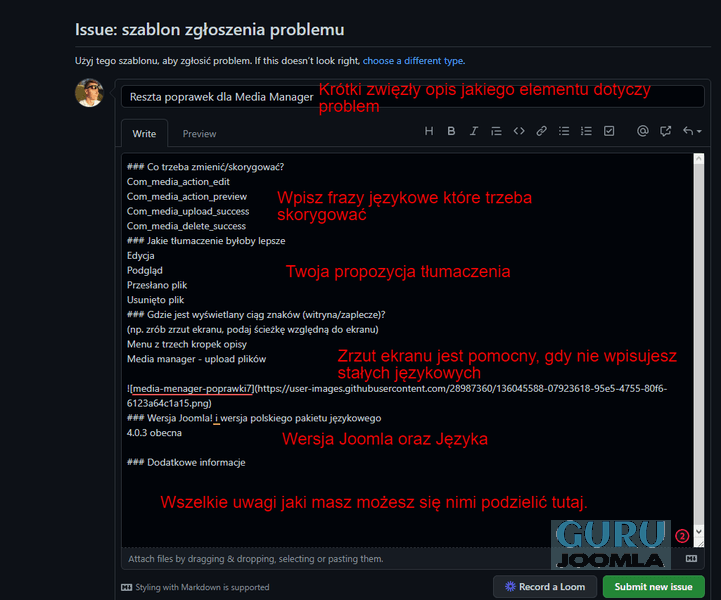Insert a heading with the H icon

coord(429,131)
